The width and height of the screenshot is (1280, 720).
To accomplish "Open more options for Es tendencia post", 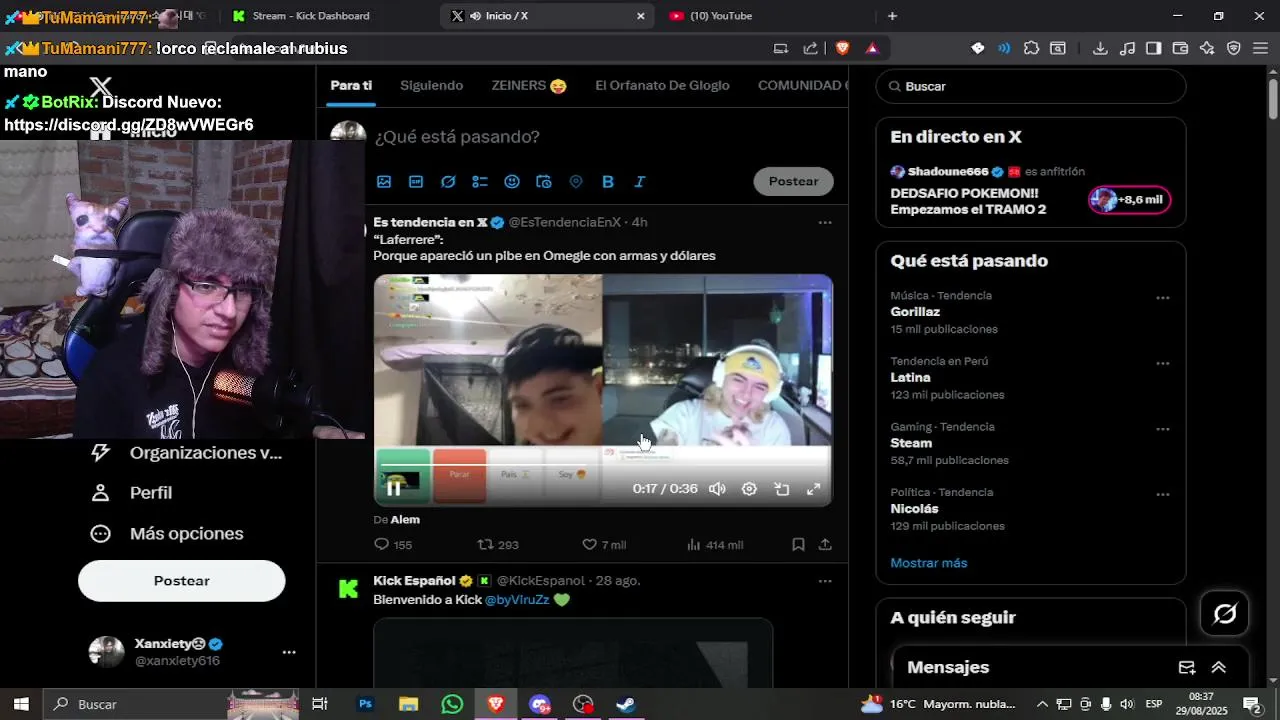I will click(825, 222).
